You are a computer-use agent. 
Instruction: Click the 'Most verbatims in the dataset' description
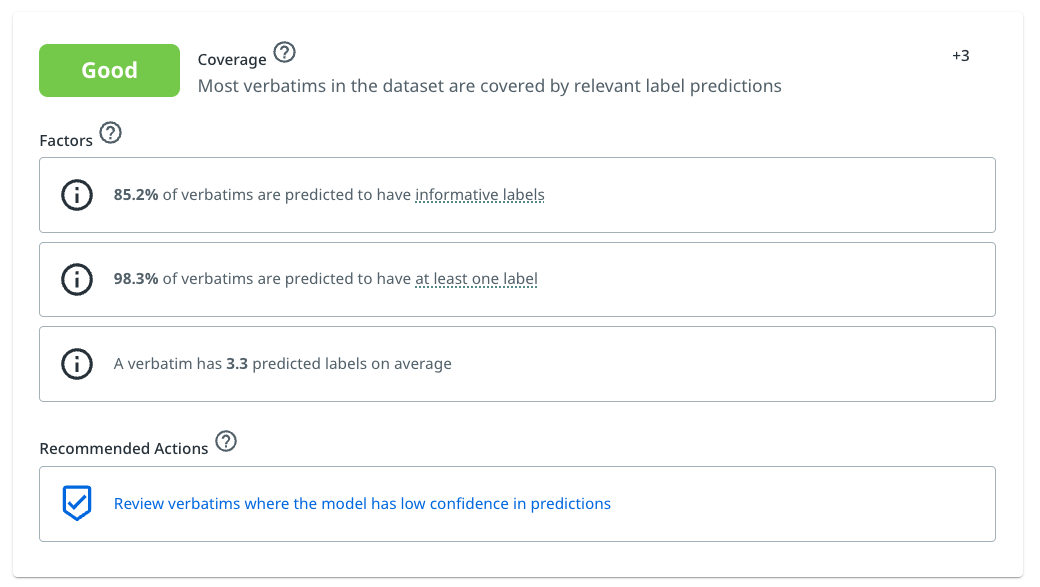click(x=489, y=86)
